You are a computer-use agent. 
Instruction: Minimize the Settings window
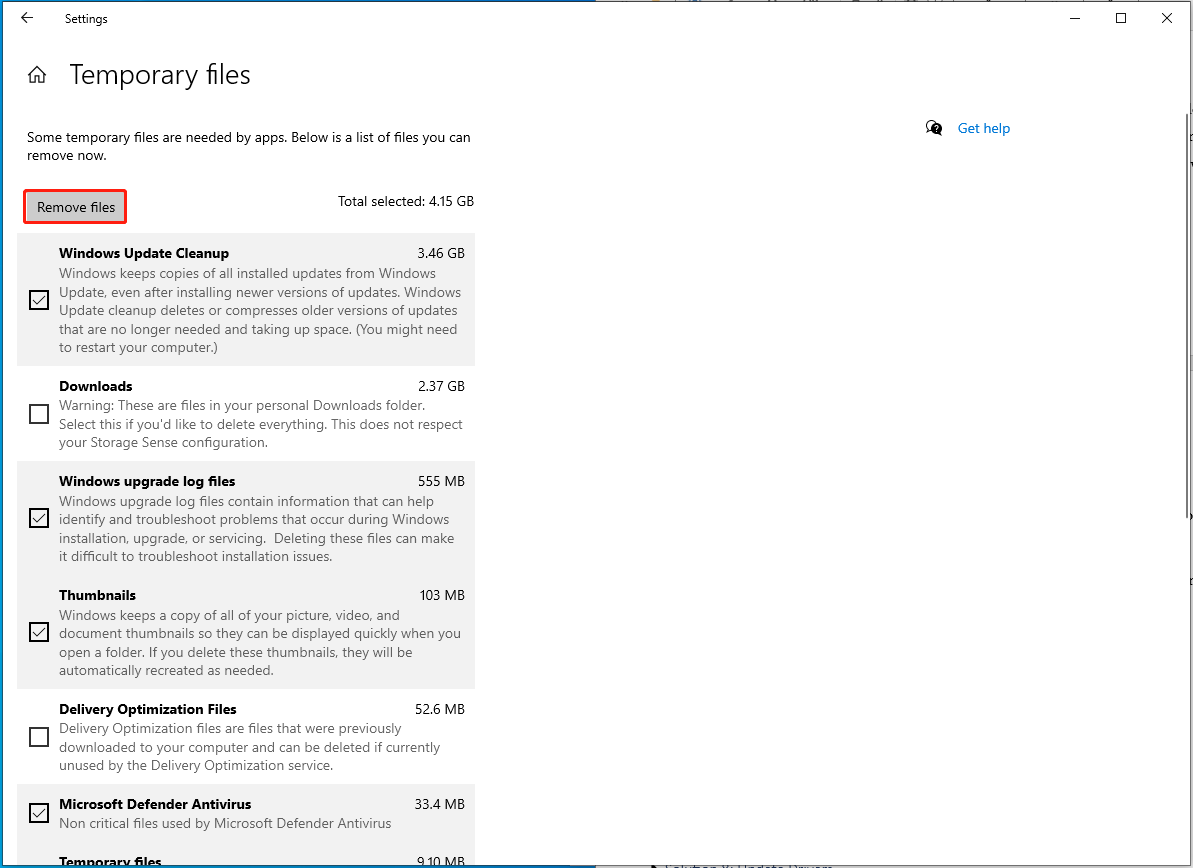tap(1074, 18)
